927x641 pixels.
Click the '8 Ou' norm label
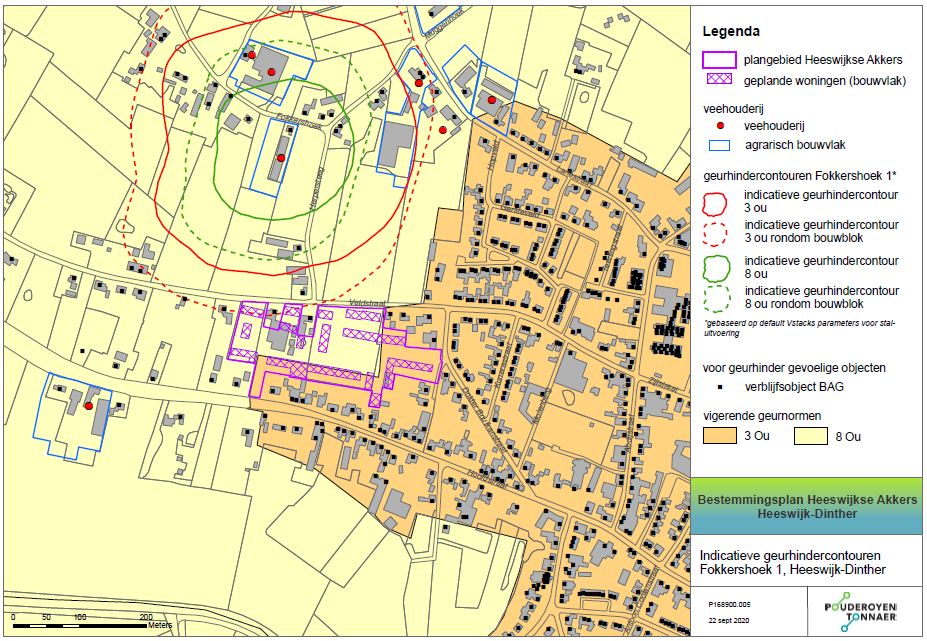tap(848, 437)
